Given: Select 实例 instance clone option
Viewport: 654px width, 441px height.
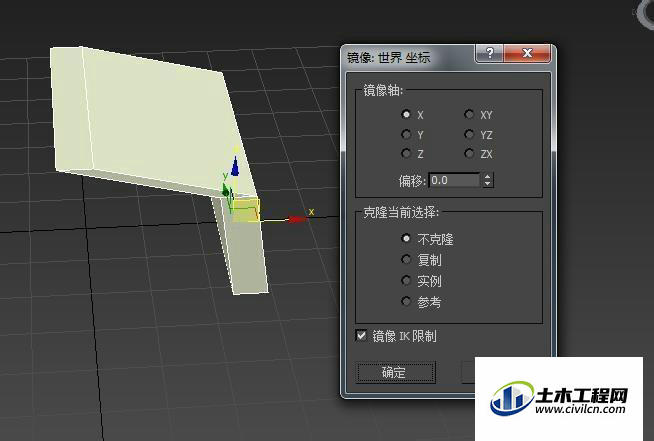Looking at the screenshot, I should pyautogui.click(x=405, y=280).
